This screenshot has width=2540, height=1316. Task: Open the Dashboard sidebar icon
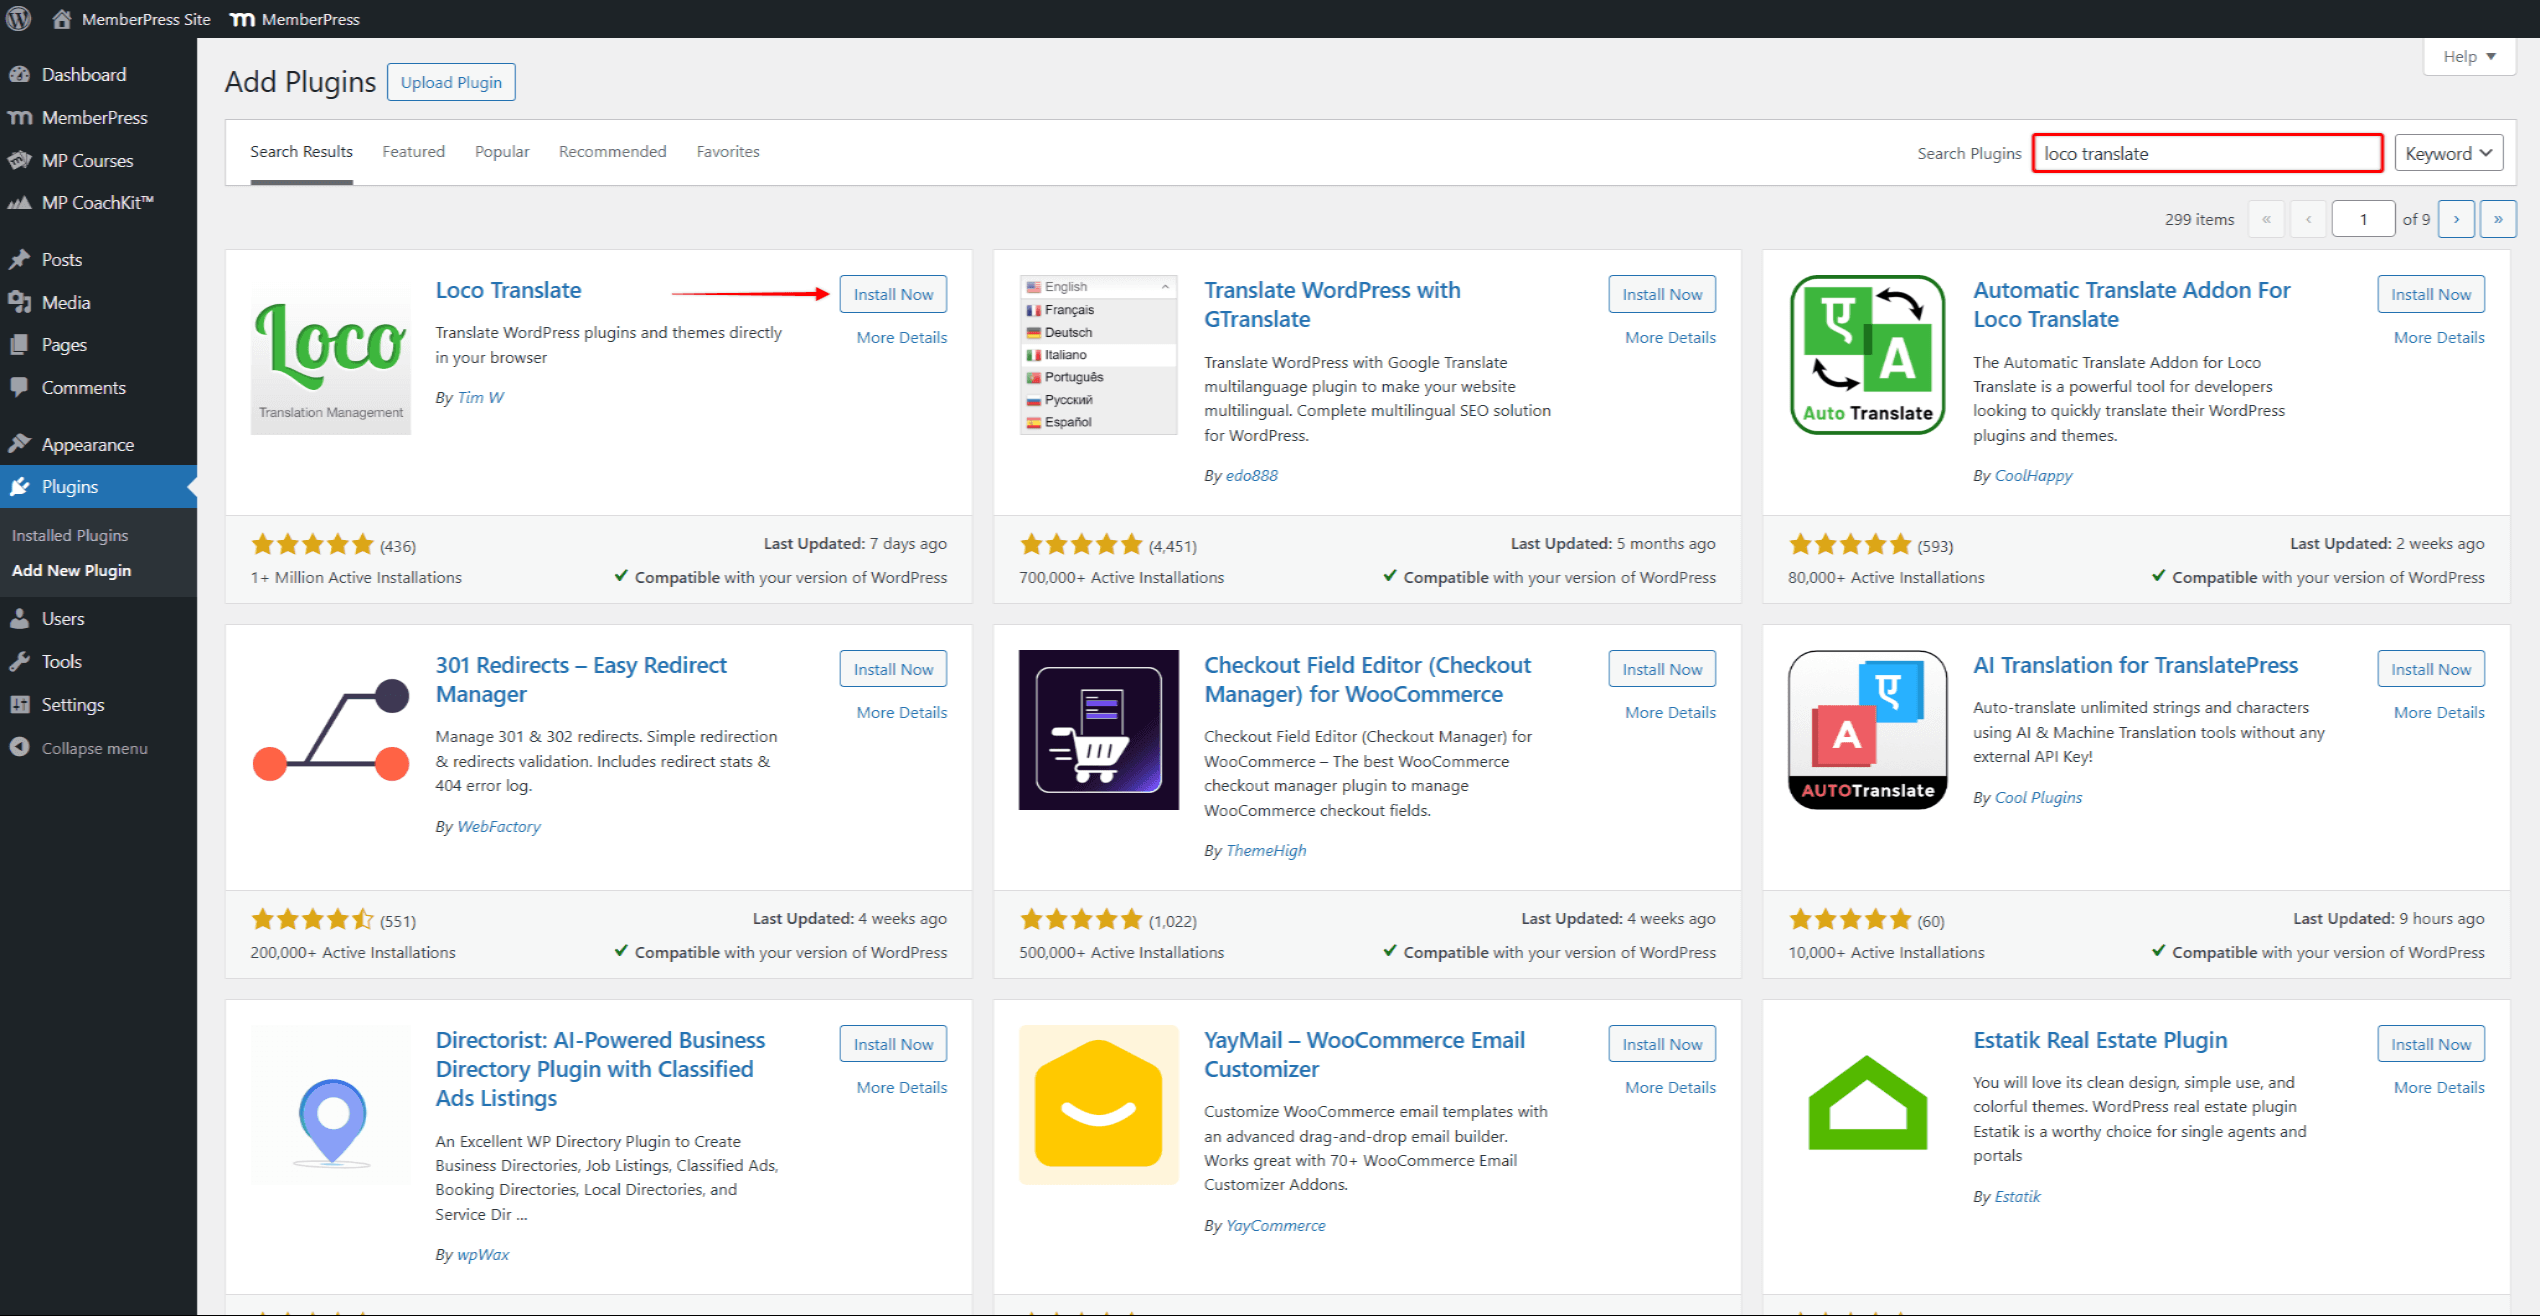[19, 75]
